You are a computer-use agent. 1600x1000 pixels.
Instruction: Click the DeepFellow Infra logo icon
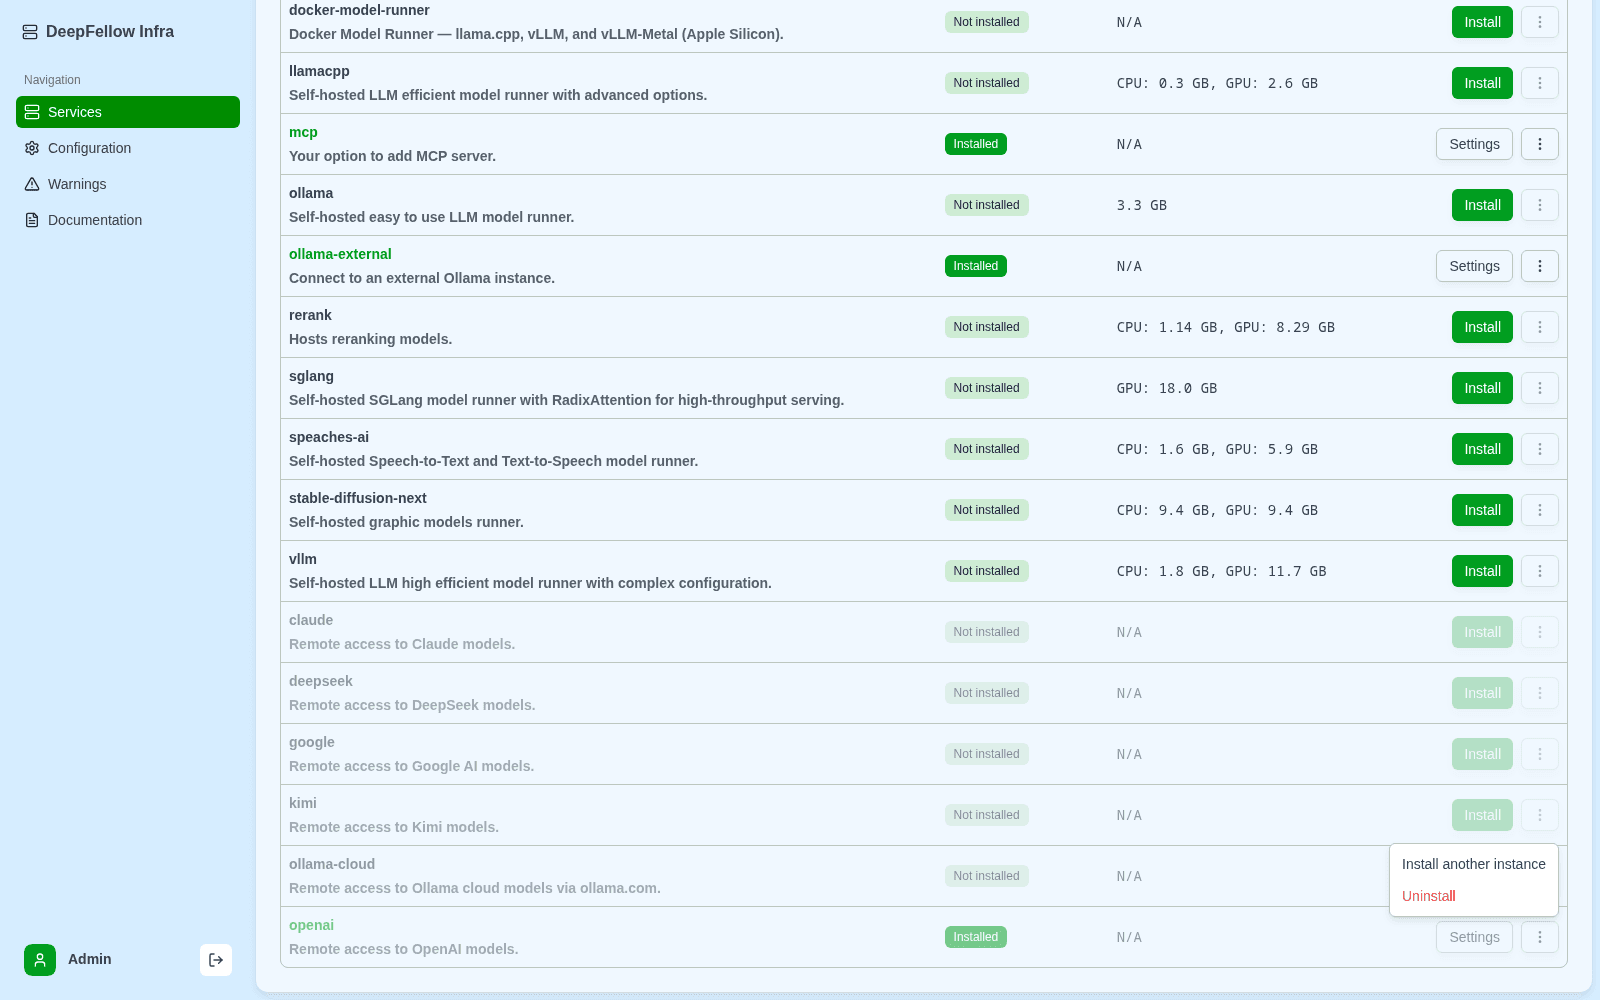30,32
